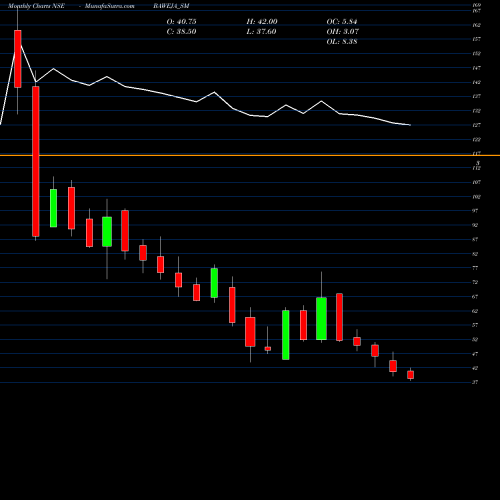
Task: Click the 127 price axis label
Action: click(476, 125)
